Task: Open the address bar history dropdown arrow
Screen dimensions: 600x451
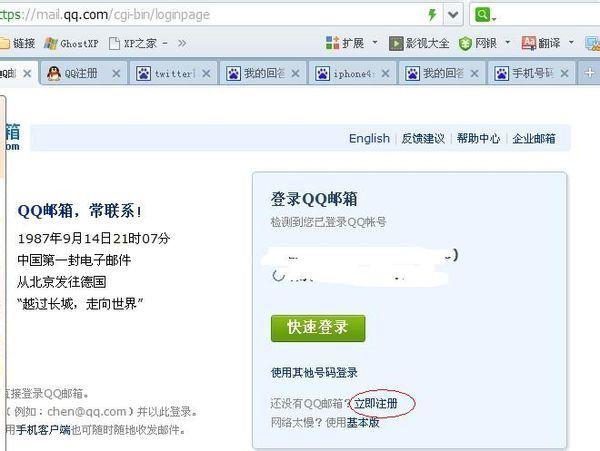Action: click(453, 15)
